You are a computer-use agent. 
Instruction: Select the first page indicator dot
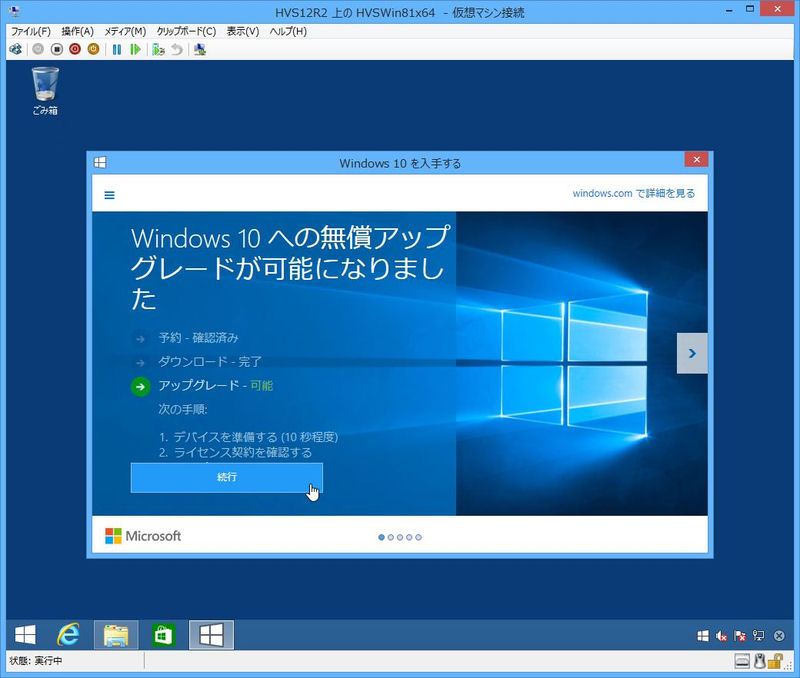tap(381, 537)
